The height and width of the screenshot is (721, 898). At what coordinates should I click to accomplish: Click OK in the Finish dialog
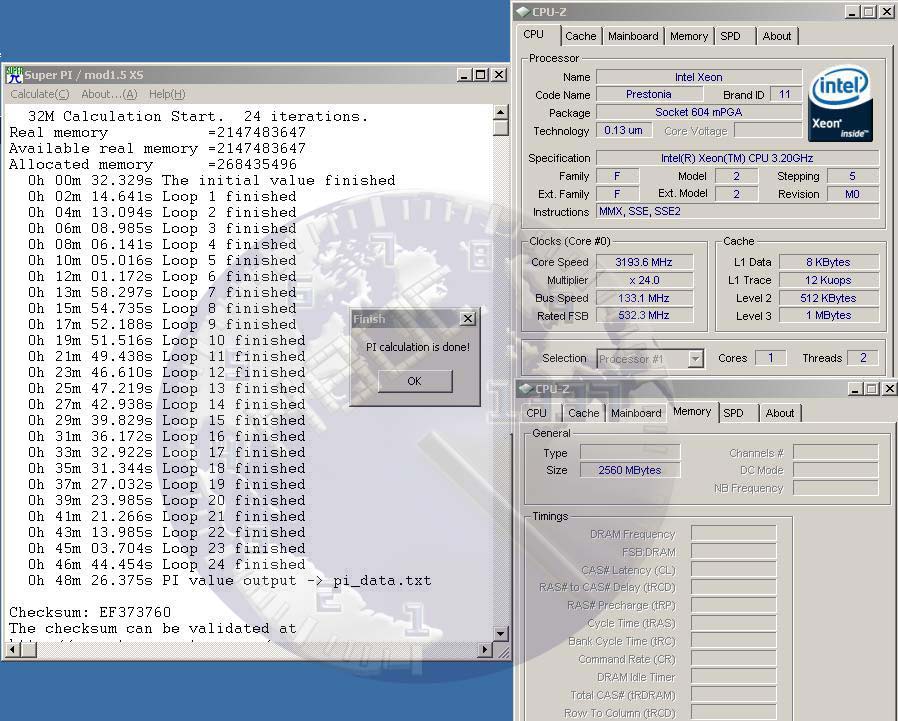point(415,381)
